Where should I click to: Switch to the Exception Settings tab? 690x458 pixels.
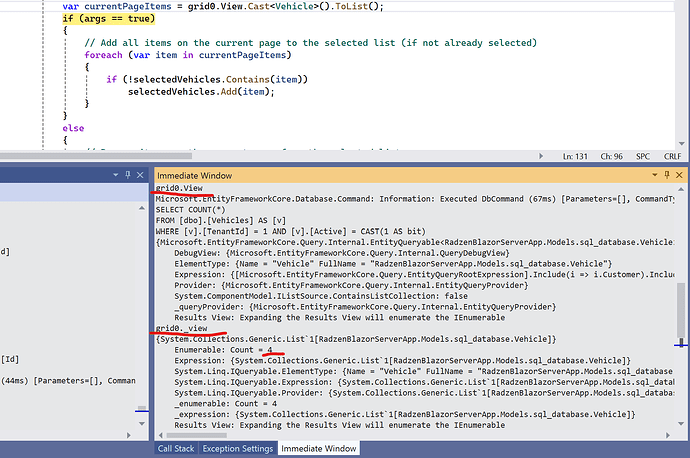[238, 448]
